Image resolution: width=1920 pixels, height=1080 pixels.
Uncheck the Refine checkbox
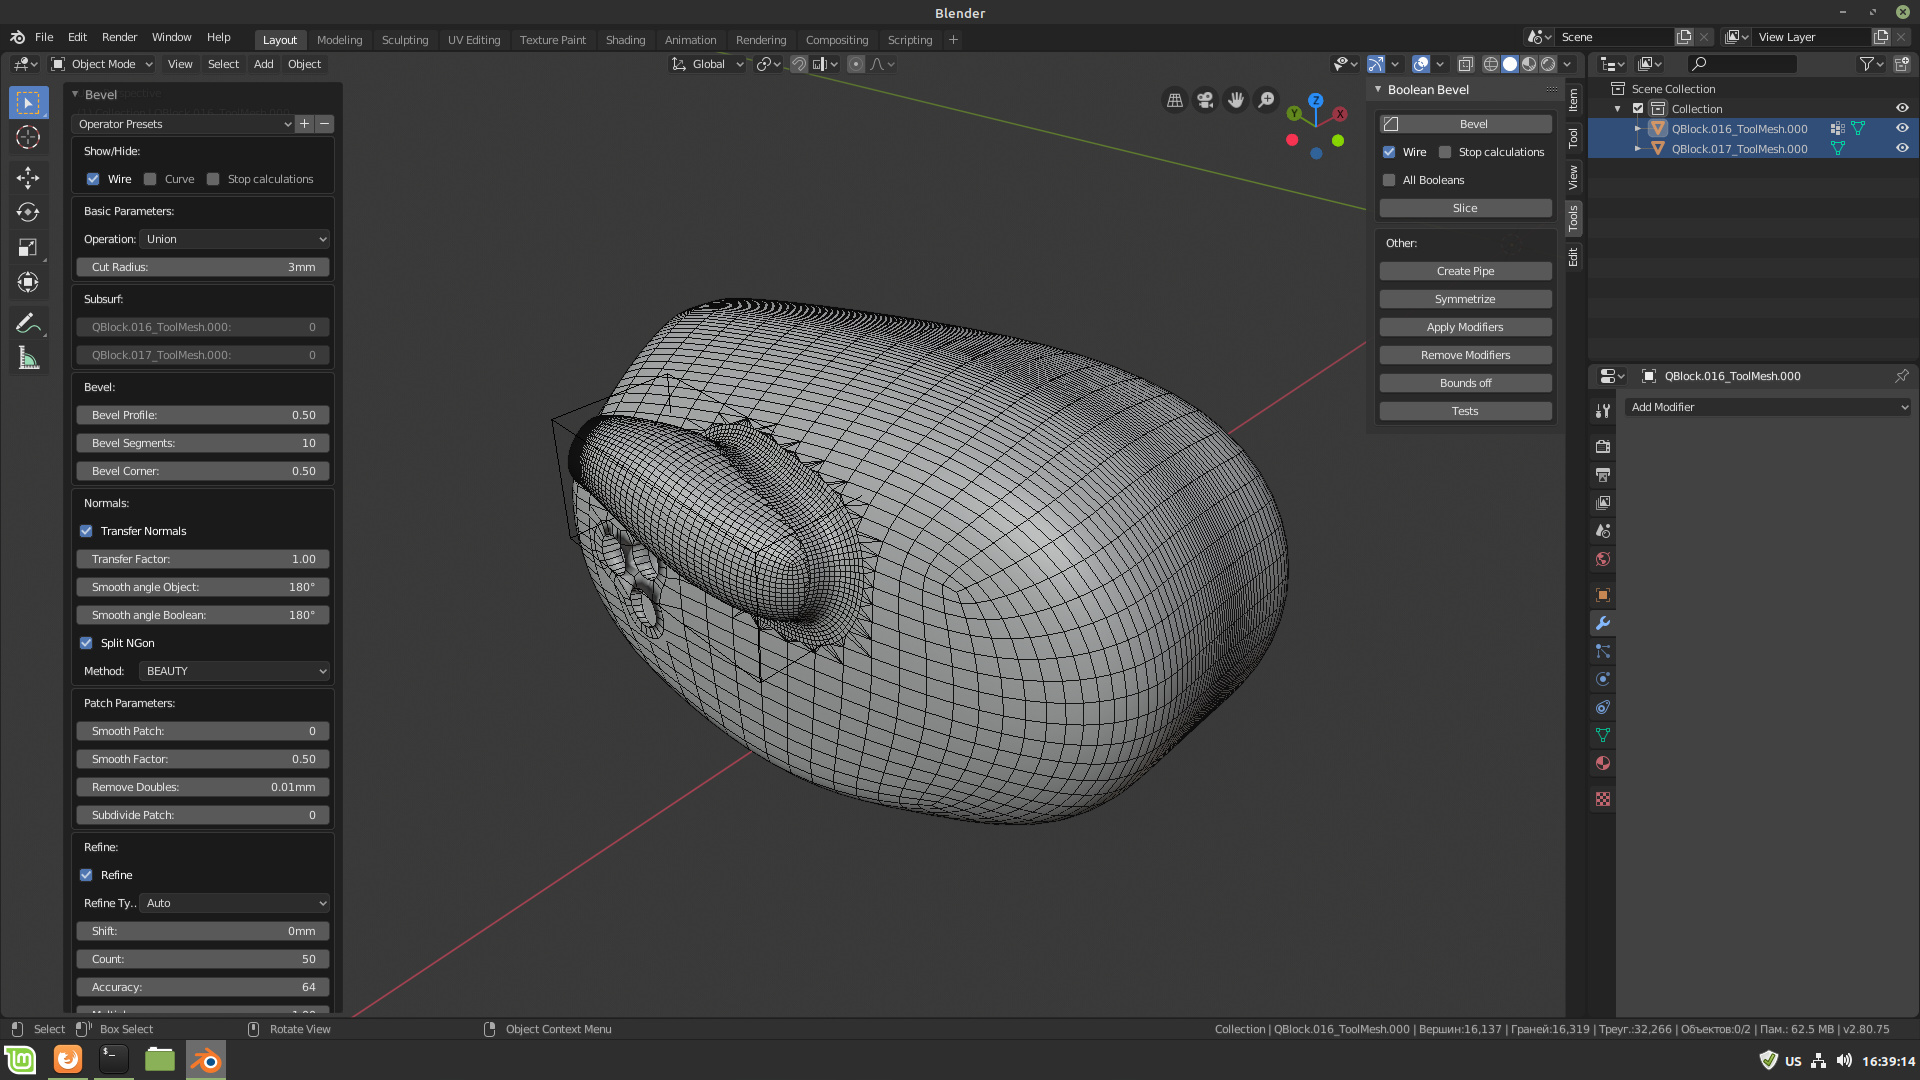pos(86,875)
